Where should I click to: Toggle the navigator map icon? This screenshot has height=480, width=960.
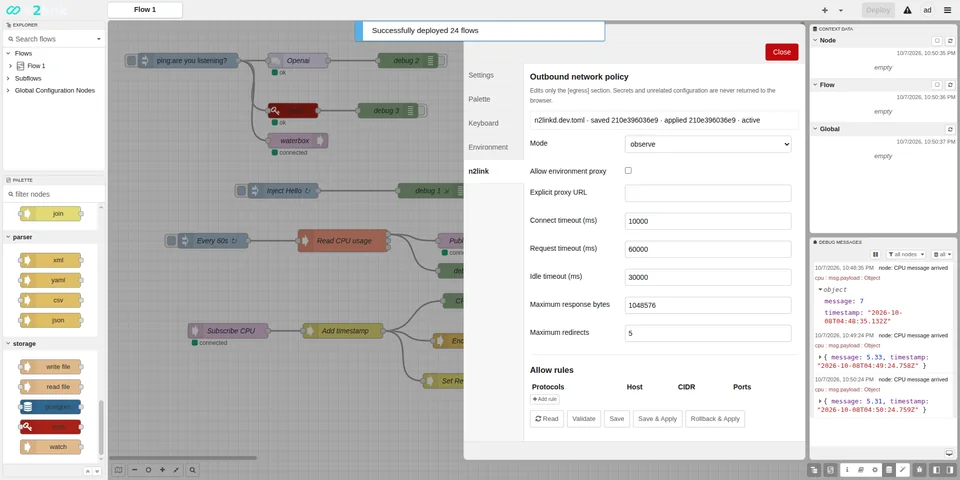pyautogui.click(x=119, y=470)
